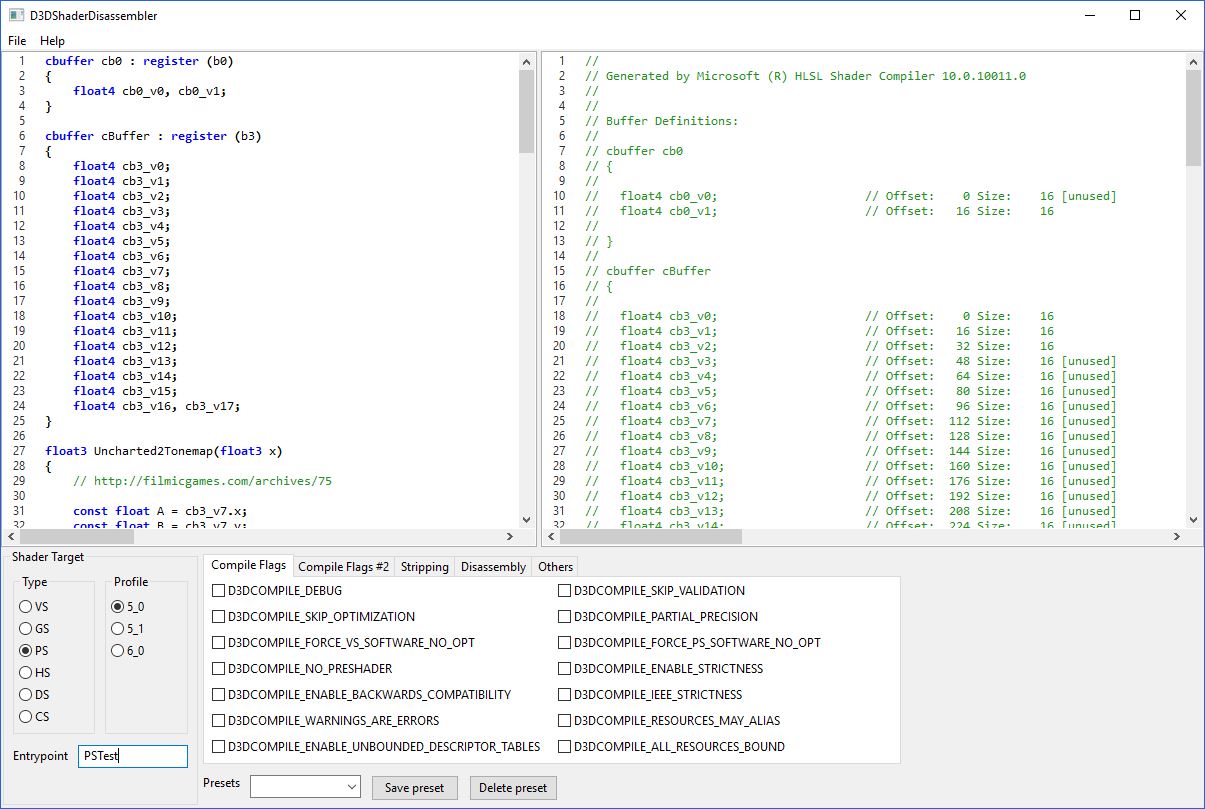The image size is (1205, 809).
Task: Maximize the D3DShaderDisassembler window
Action: [x=1135, y=15]
